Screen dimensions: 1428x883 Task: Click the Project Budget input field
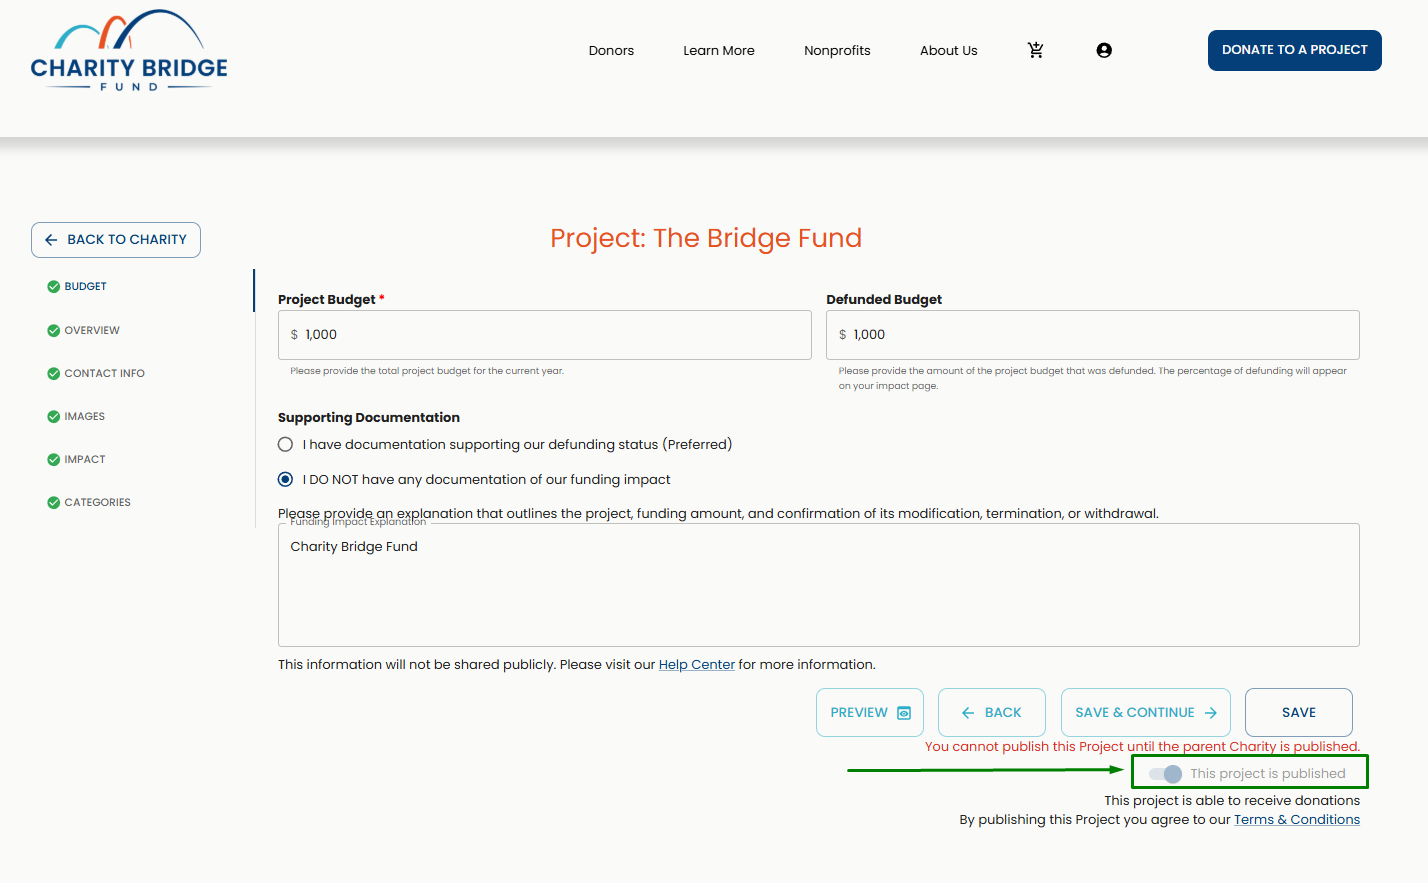tap(545, 335)
